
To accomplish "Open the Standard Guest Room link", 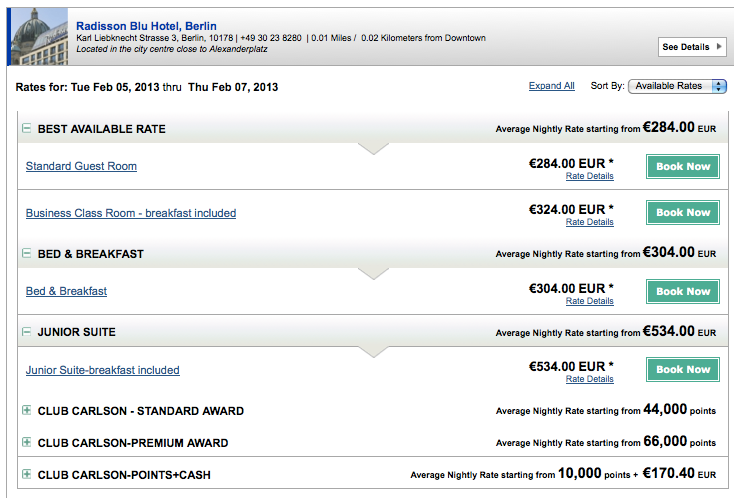I will [x=81, y=166].
